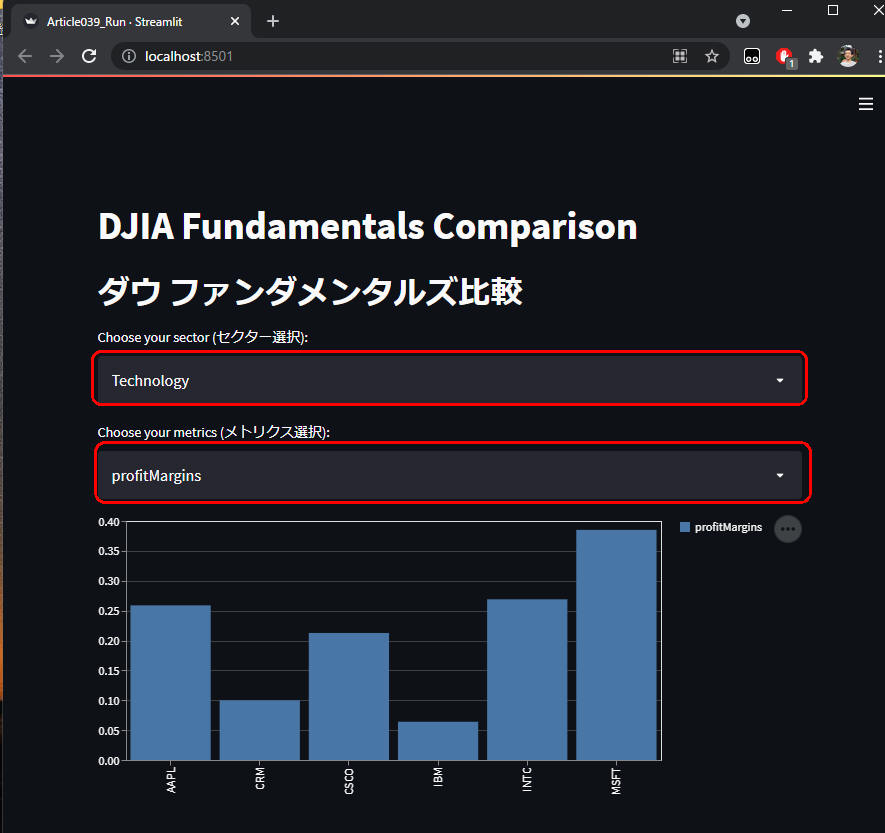Click the circular down-arrow icon in tab strip
The width and height of the screenshot is (885, 833).
[743, 21]
